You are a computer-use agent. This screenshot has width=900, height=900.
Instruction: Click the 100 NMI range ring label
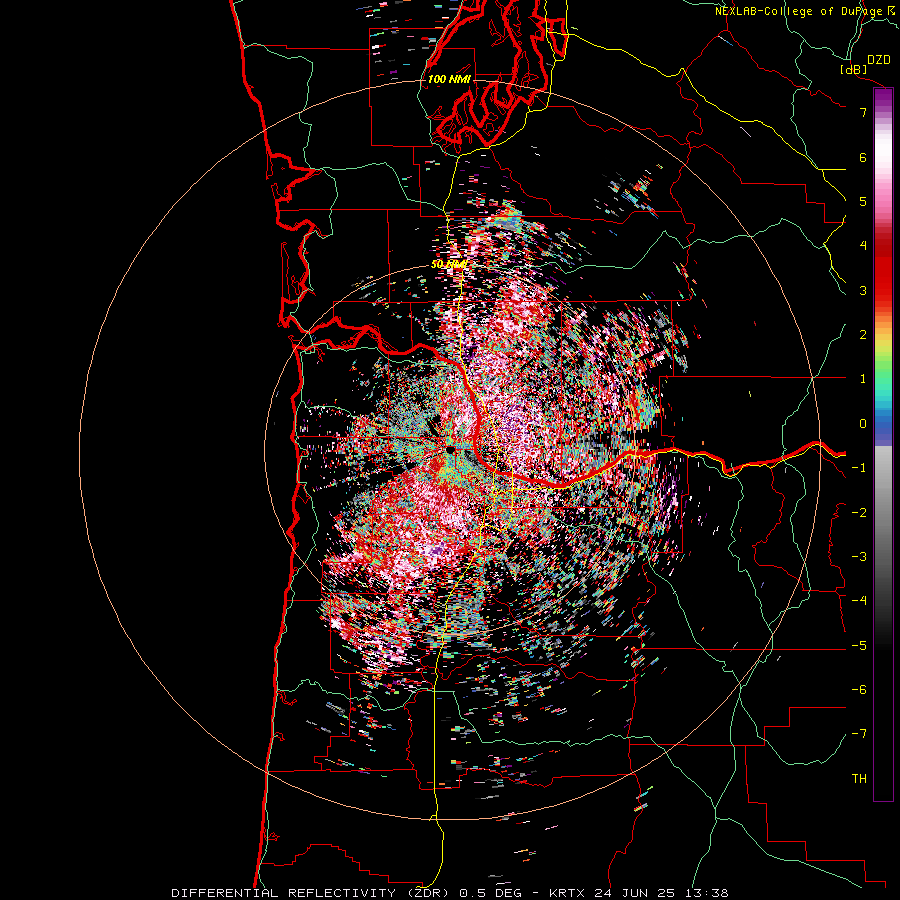click(x=449, y=79)
